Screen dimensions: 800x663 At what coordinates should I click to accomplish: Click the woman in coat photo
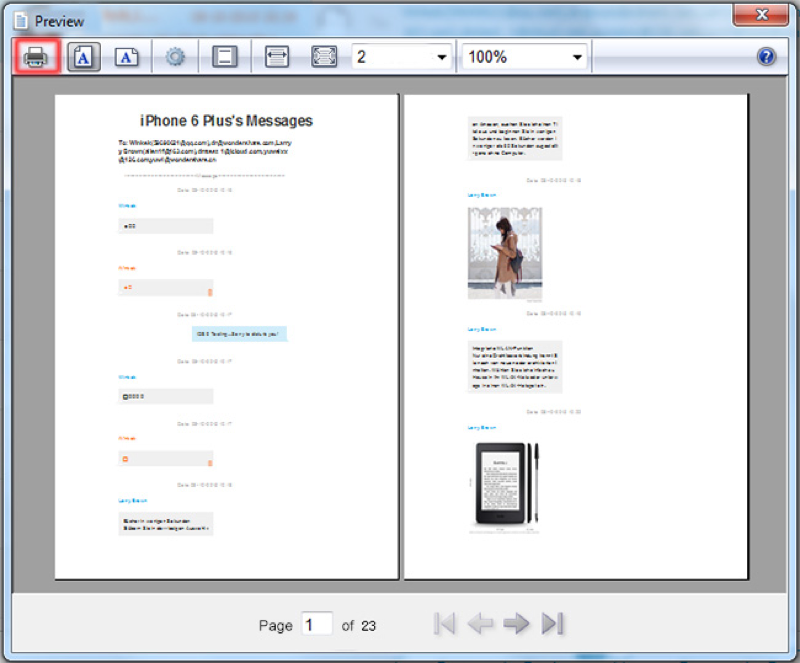pos(505,253)
